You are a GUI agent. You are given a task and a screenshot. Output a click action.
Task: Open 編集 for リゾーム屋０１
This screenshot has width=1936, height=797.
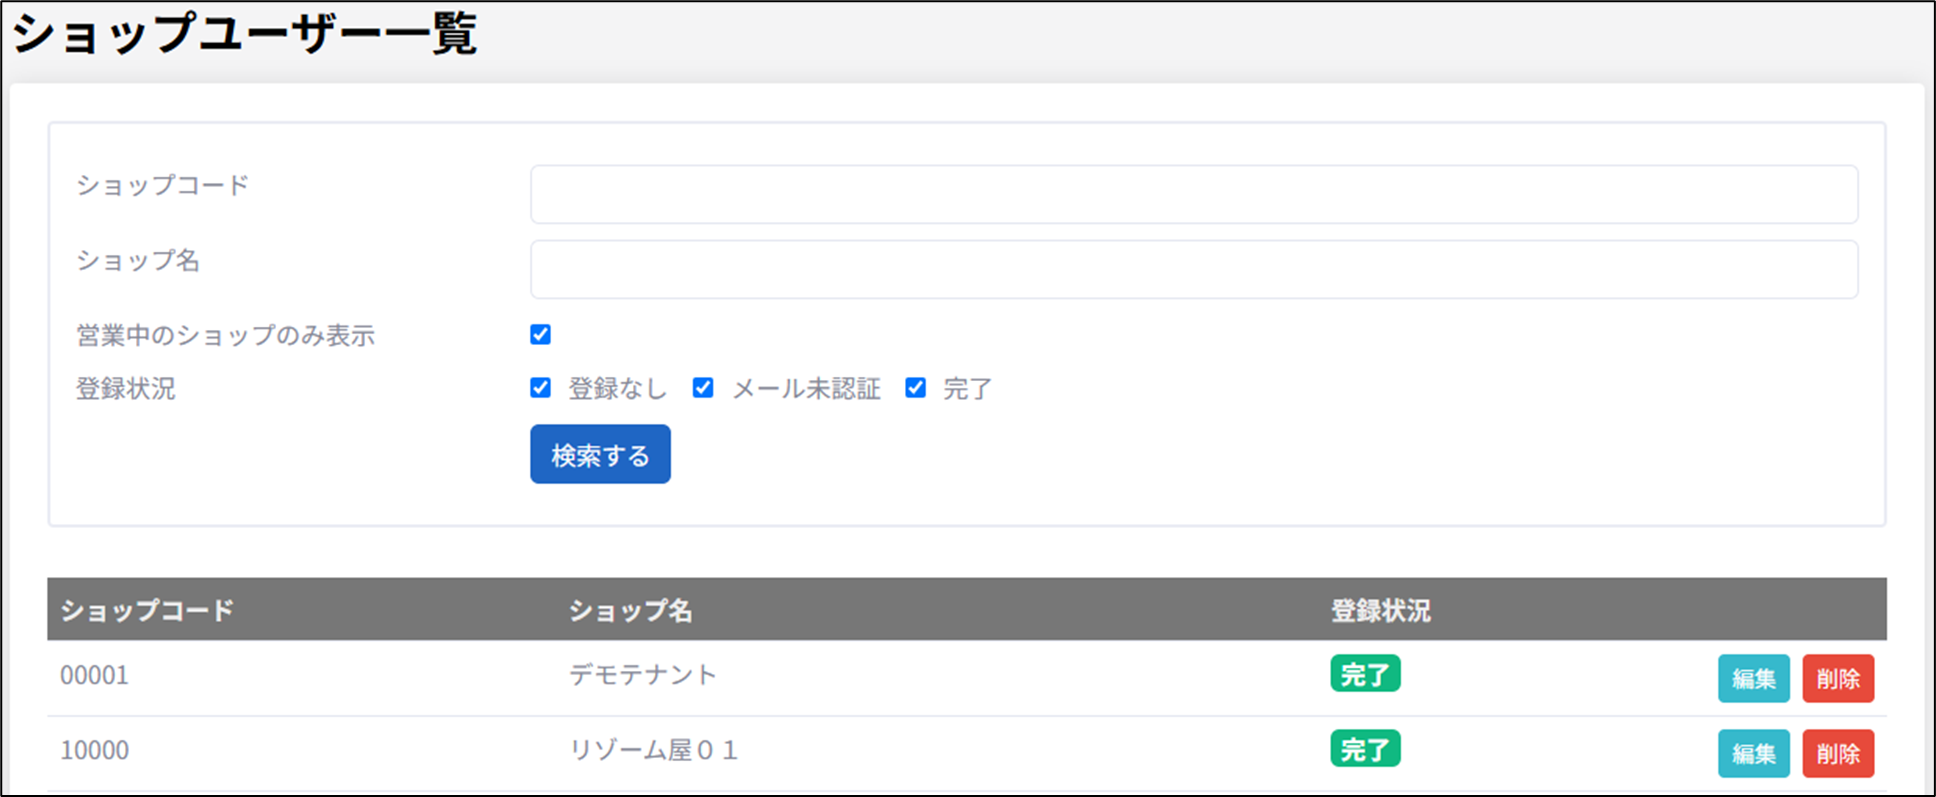click(1753, 754)
